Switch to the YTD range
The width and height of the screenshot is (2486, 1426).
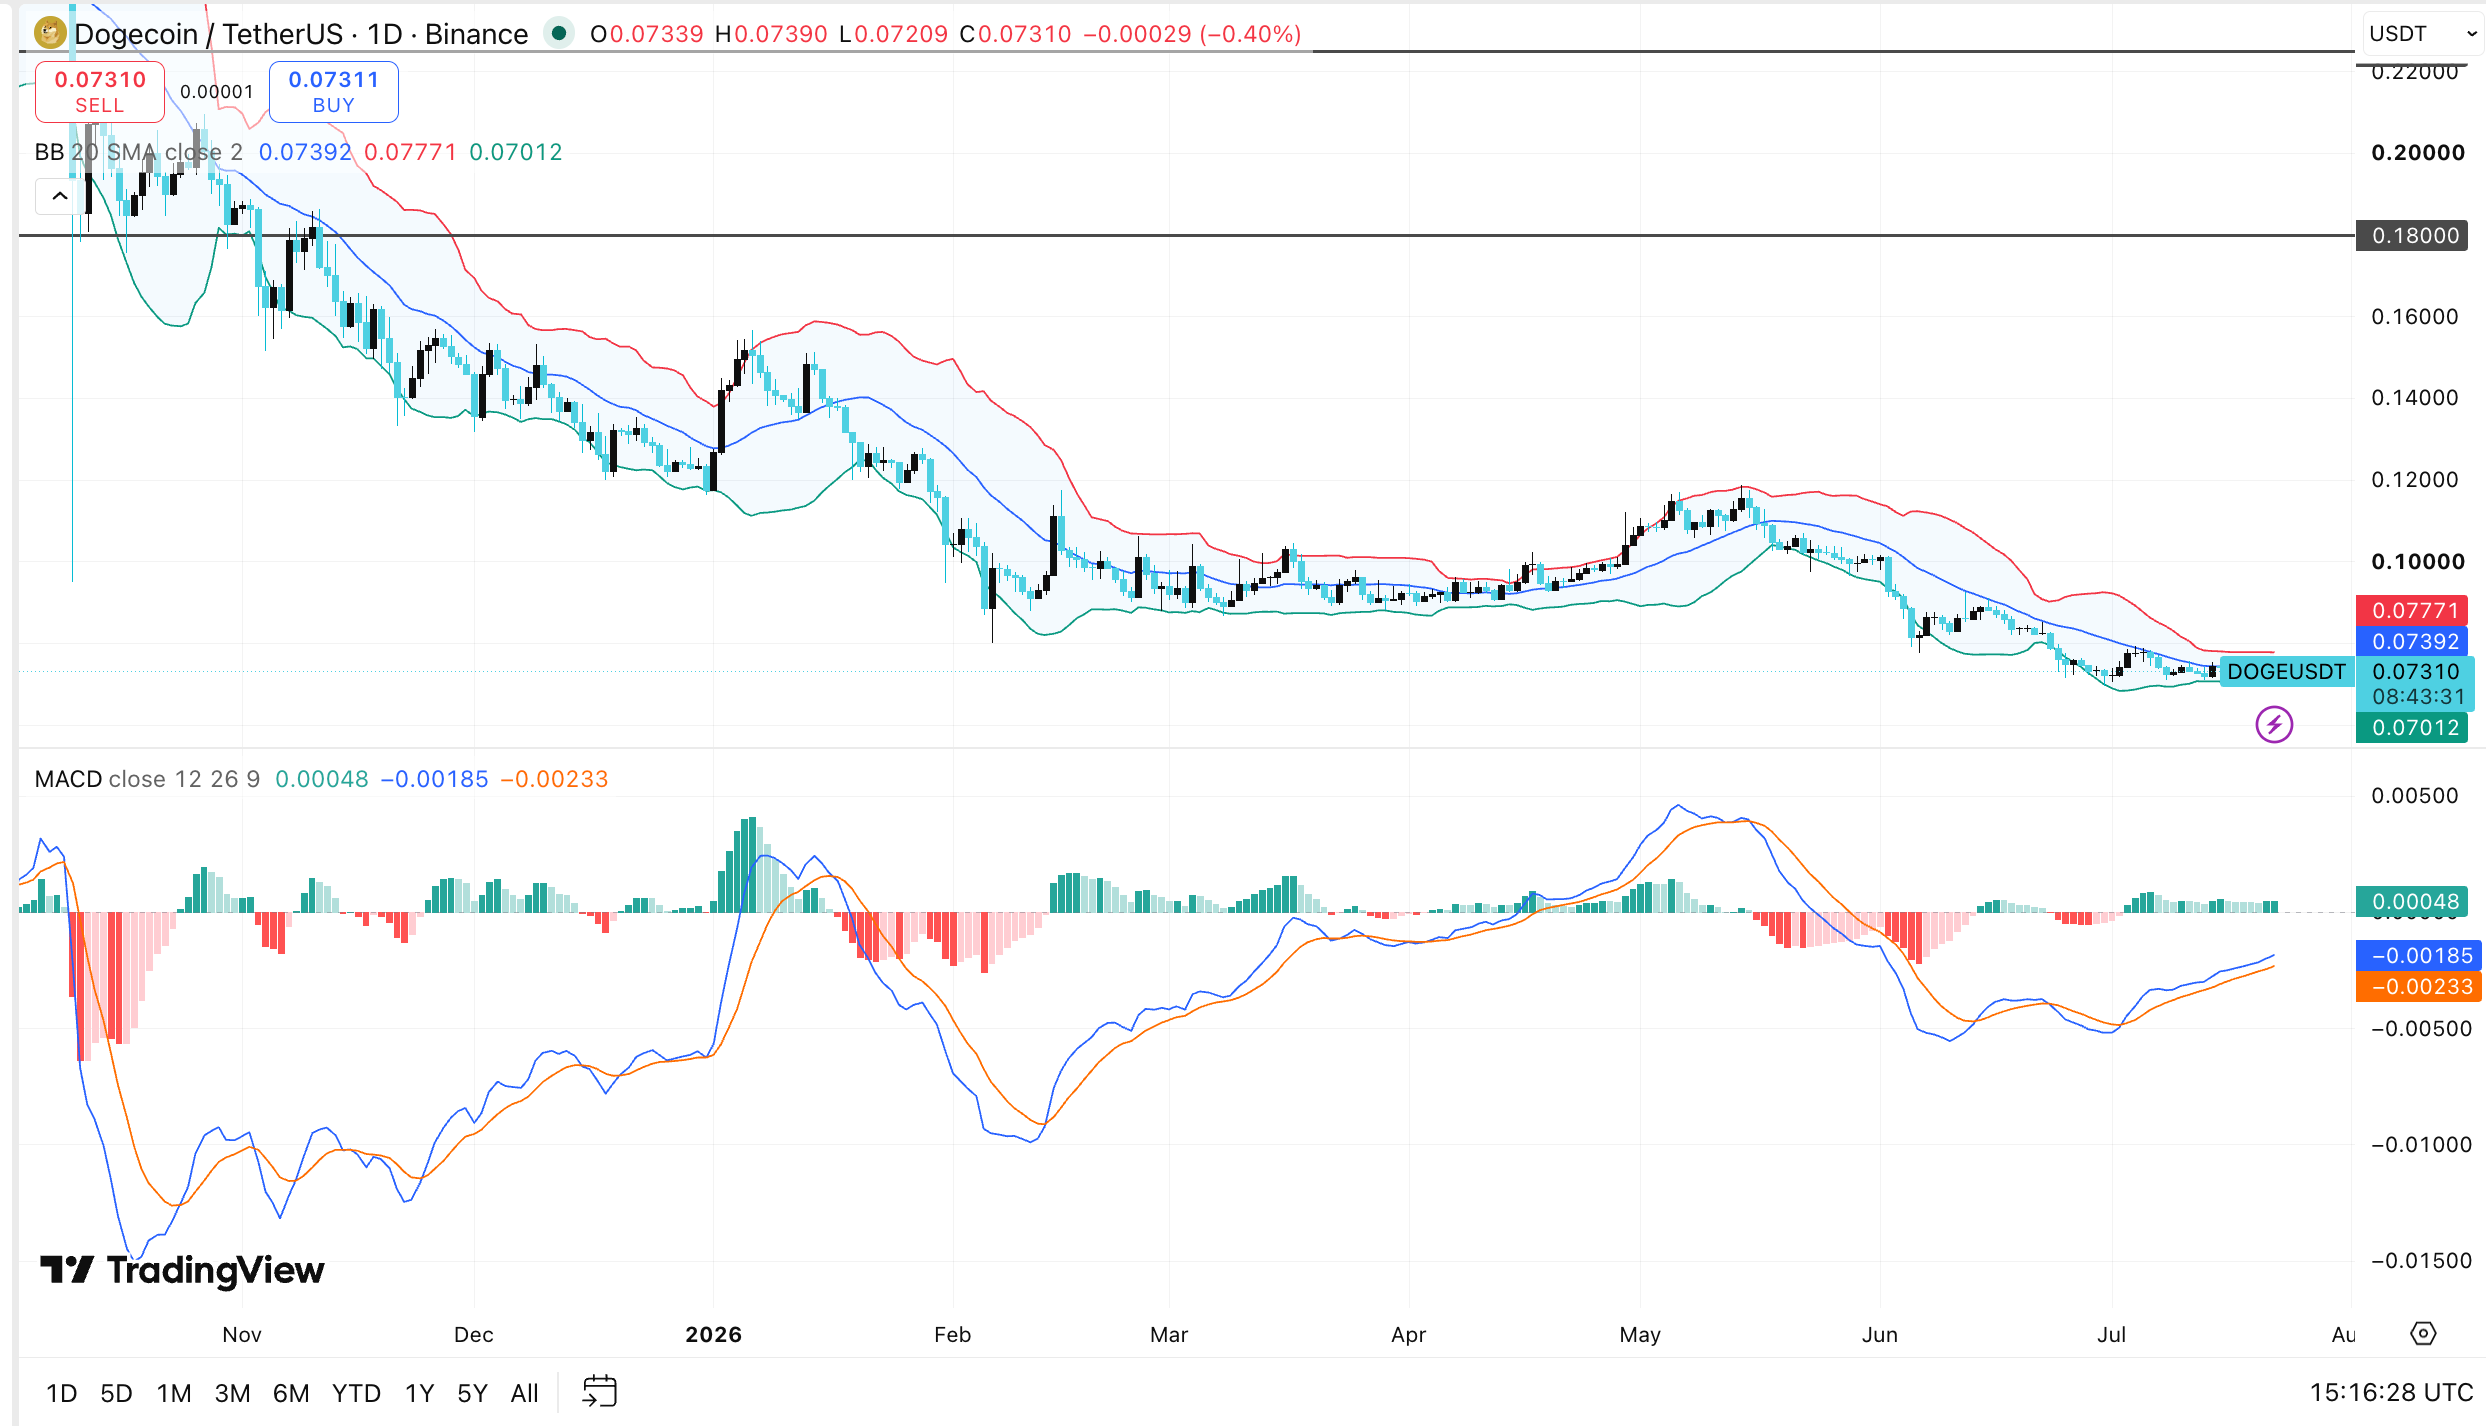click(x=356, y=1393)
